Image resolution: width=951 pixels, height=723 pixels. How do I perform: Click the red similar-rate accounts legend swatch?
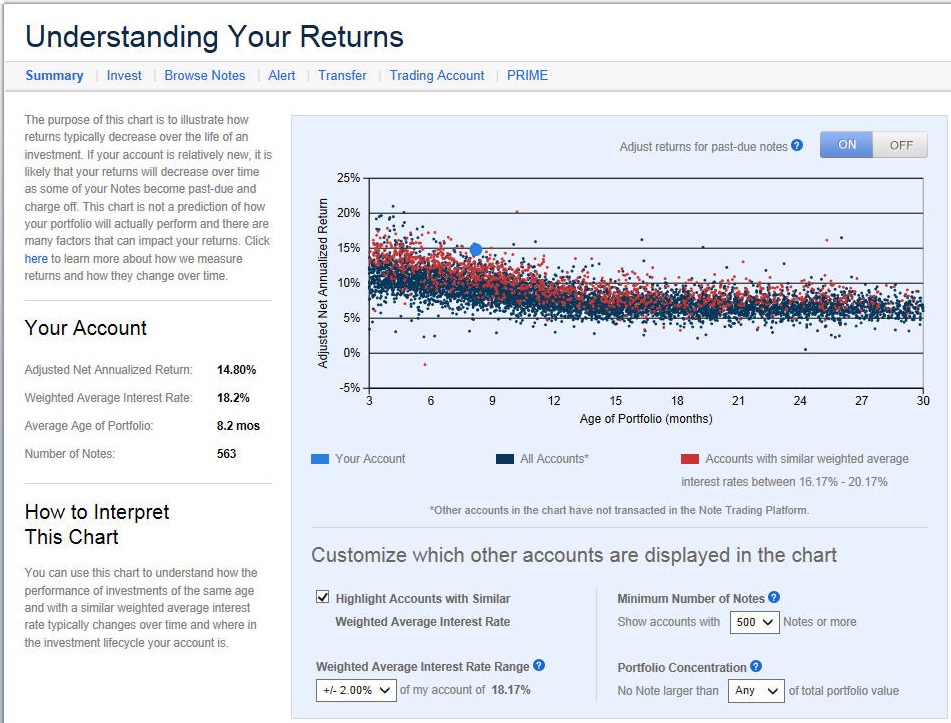[689, 459]
